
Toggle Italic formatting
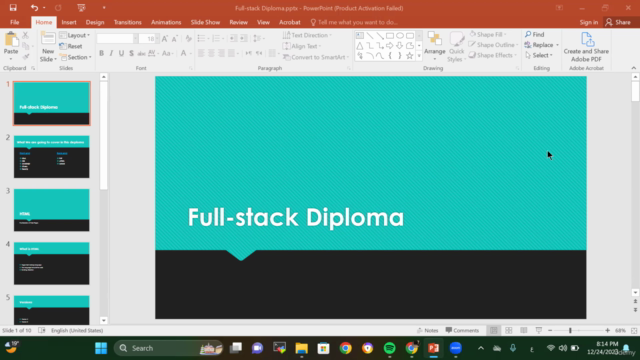coord(111,53)
